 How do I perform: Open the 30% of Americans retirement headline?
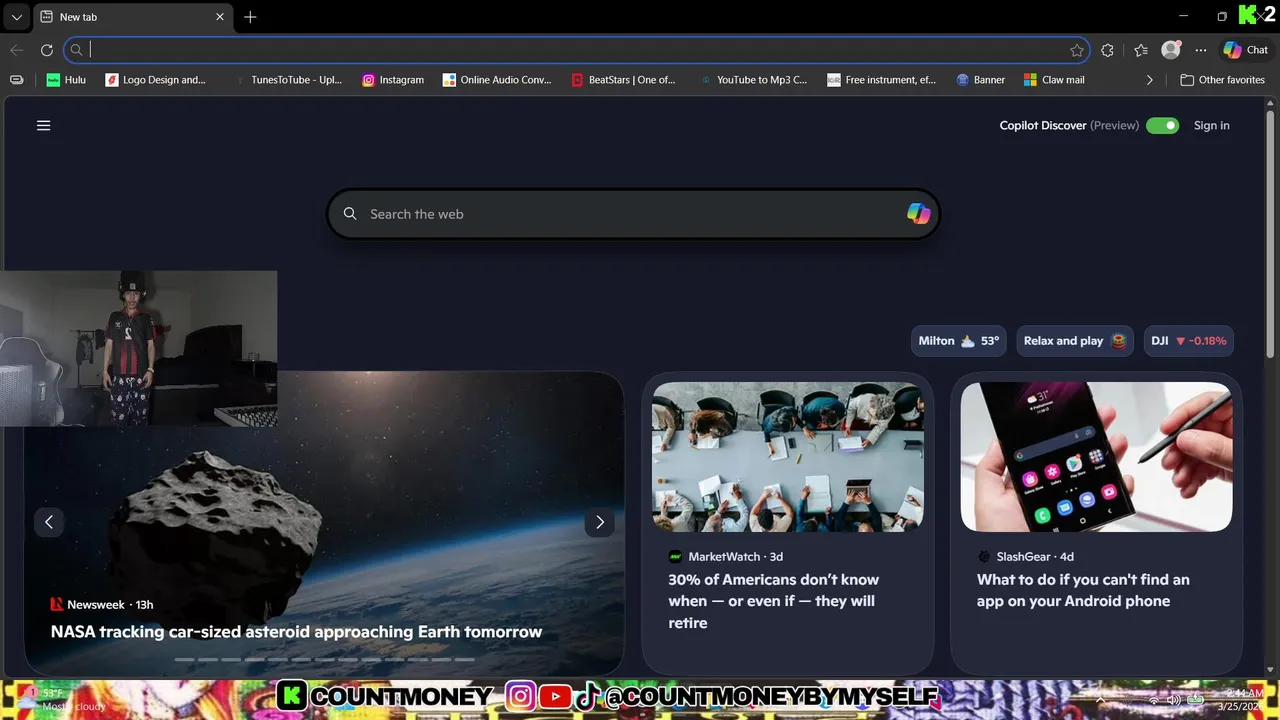[x=774, y=601]
